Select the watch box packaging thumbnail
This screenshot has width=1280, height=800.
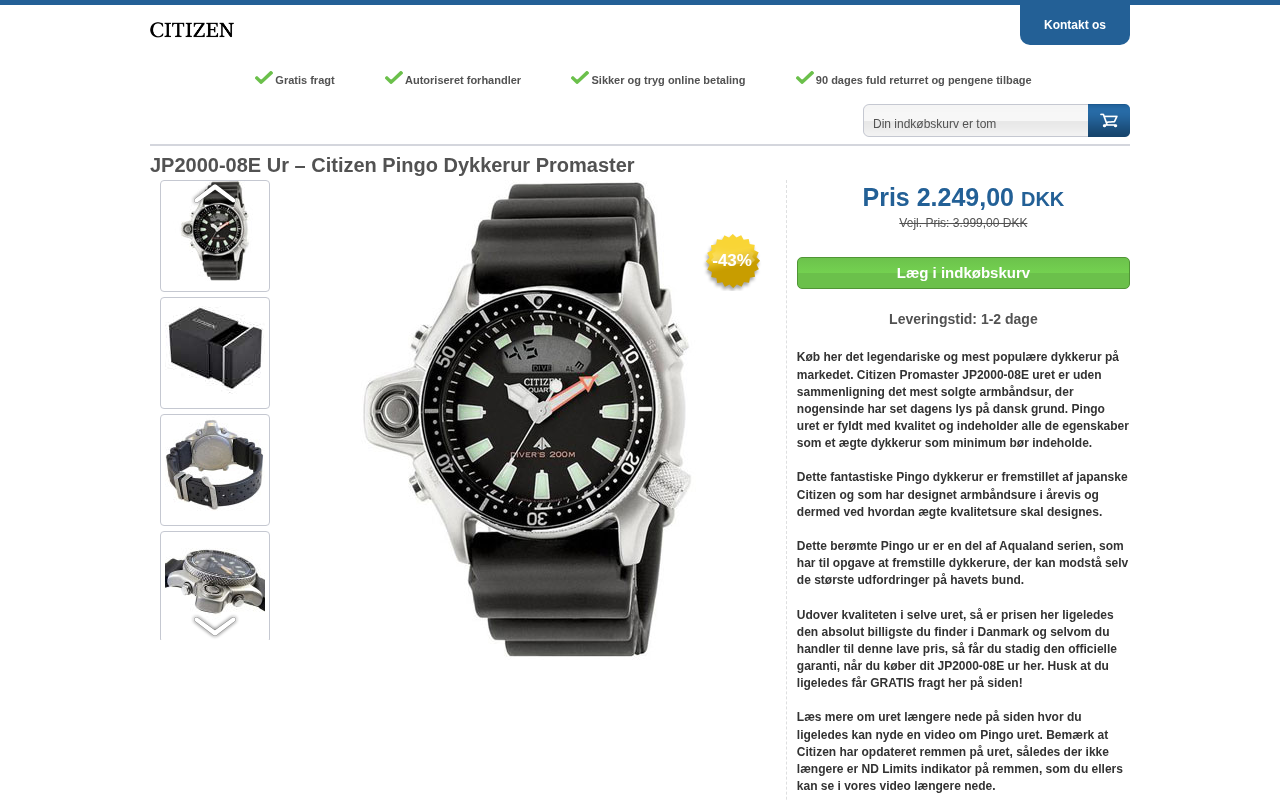tap(215, 352)
